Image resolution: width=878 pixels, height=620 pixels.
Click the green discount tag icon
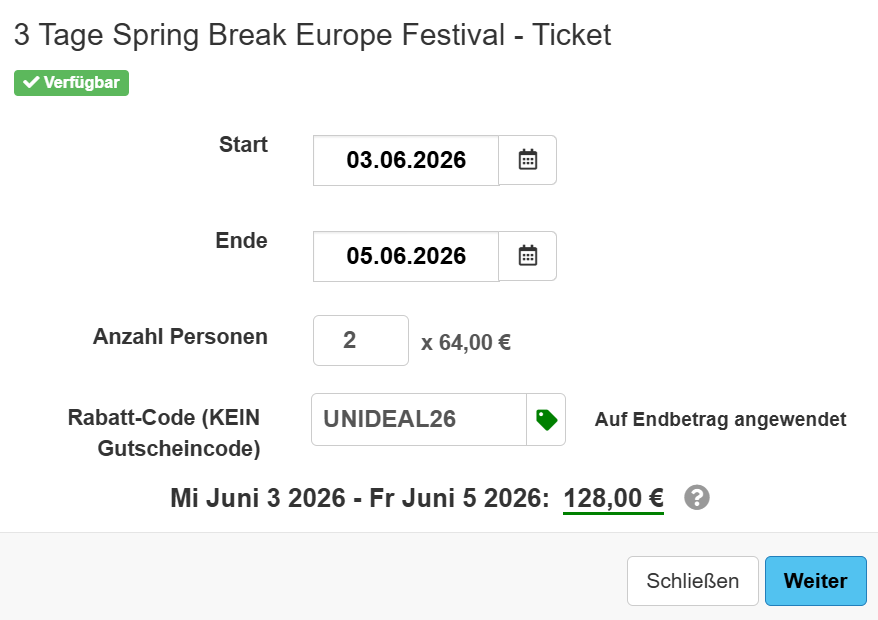click(546, 419)
